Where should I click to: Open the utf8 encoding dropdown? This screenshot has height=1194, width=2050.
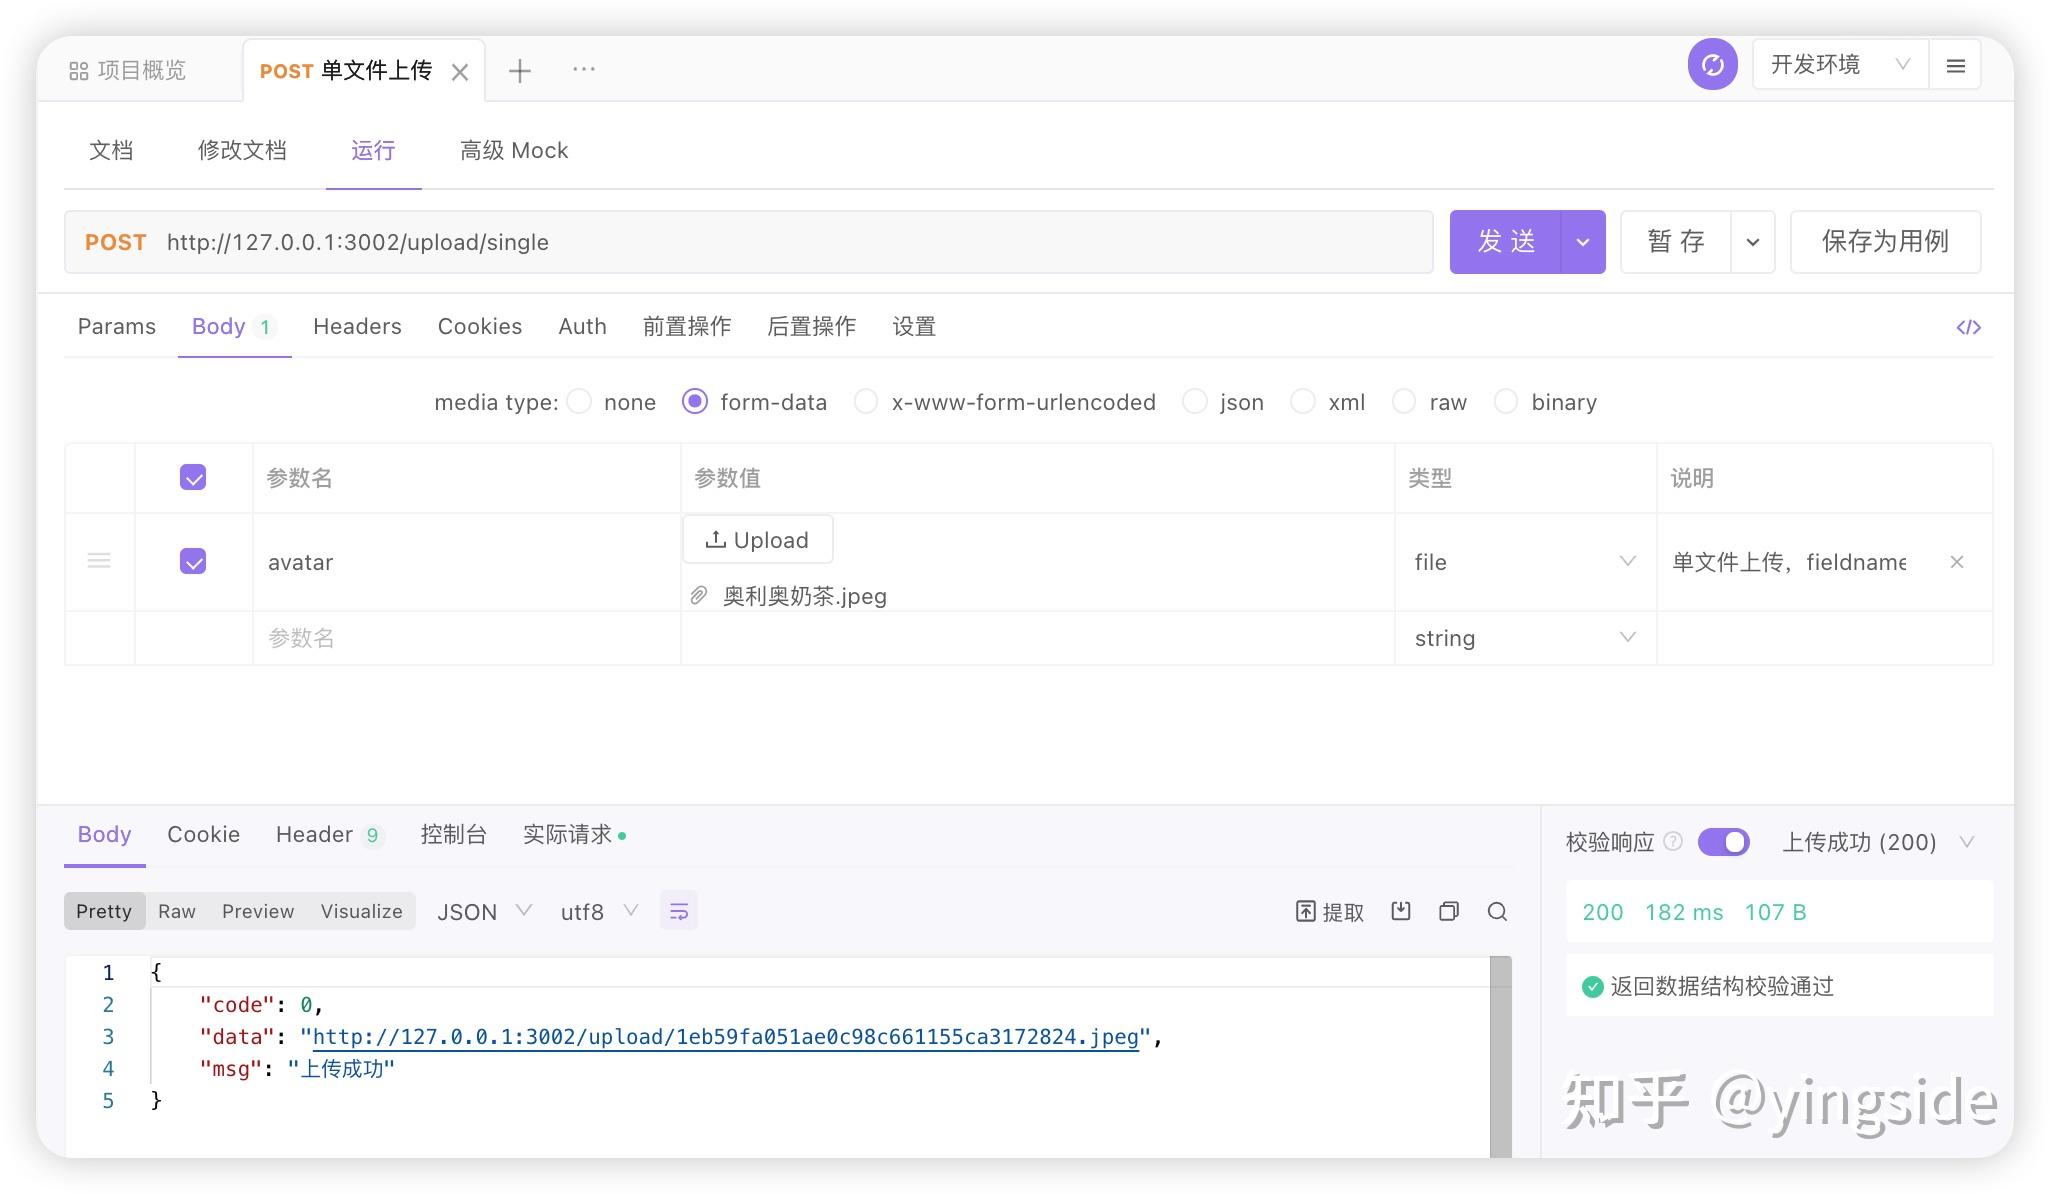599,912
